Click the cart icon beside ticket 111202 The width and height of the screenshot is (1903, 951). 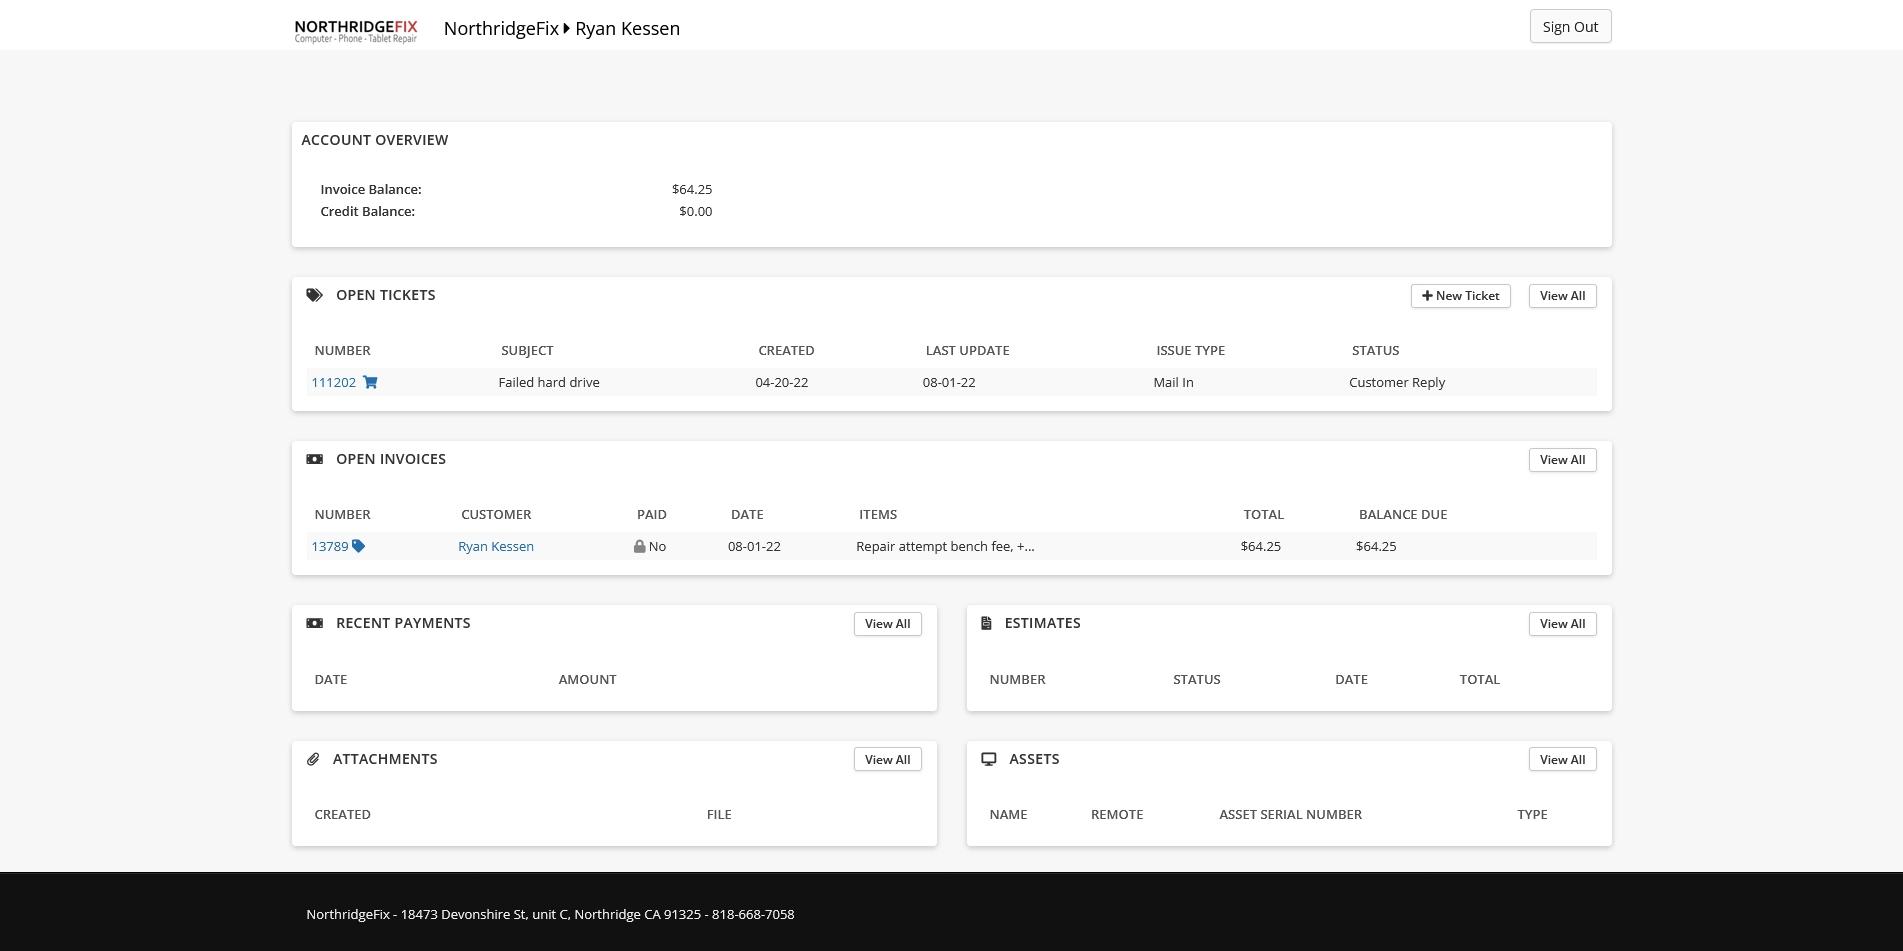coord(370,382)
